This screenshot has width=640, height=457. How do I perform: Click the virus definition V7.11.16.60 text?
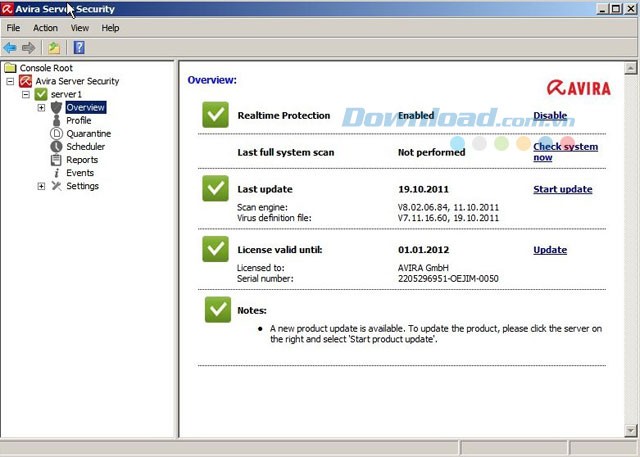[x=423, y=218]
